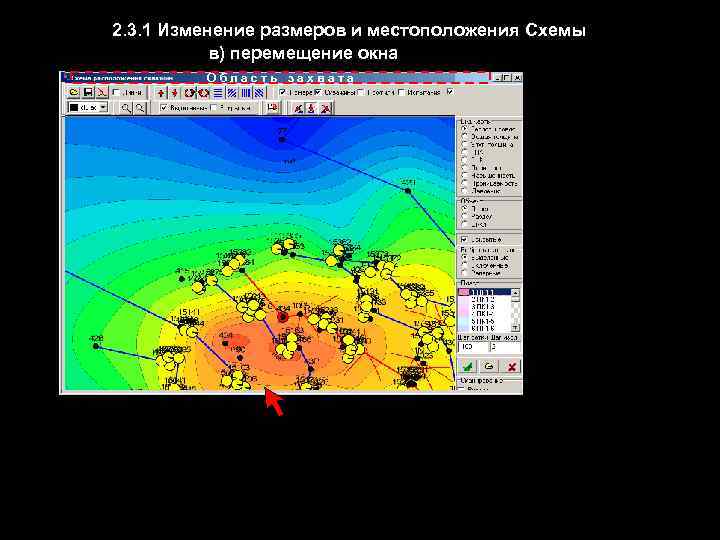Image resolution: width=720 pixels, height=540 pixels.
Task: Click the red X cancel button
Action: click(x=511, y=366)
